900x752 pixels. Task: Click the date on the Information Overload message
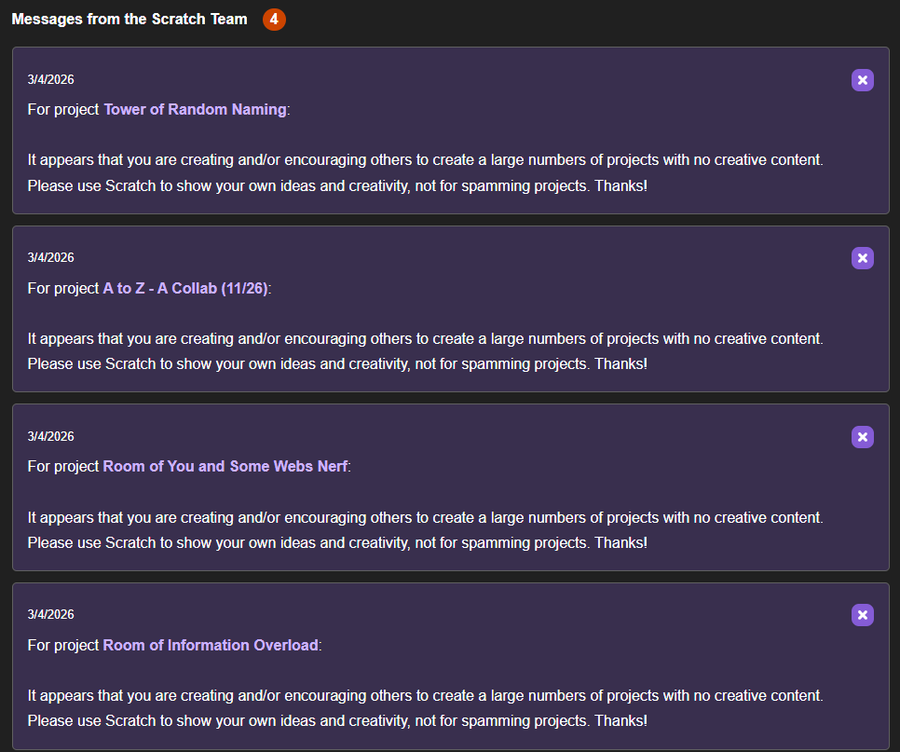50,615
